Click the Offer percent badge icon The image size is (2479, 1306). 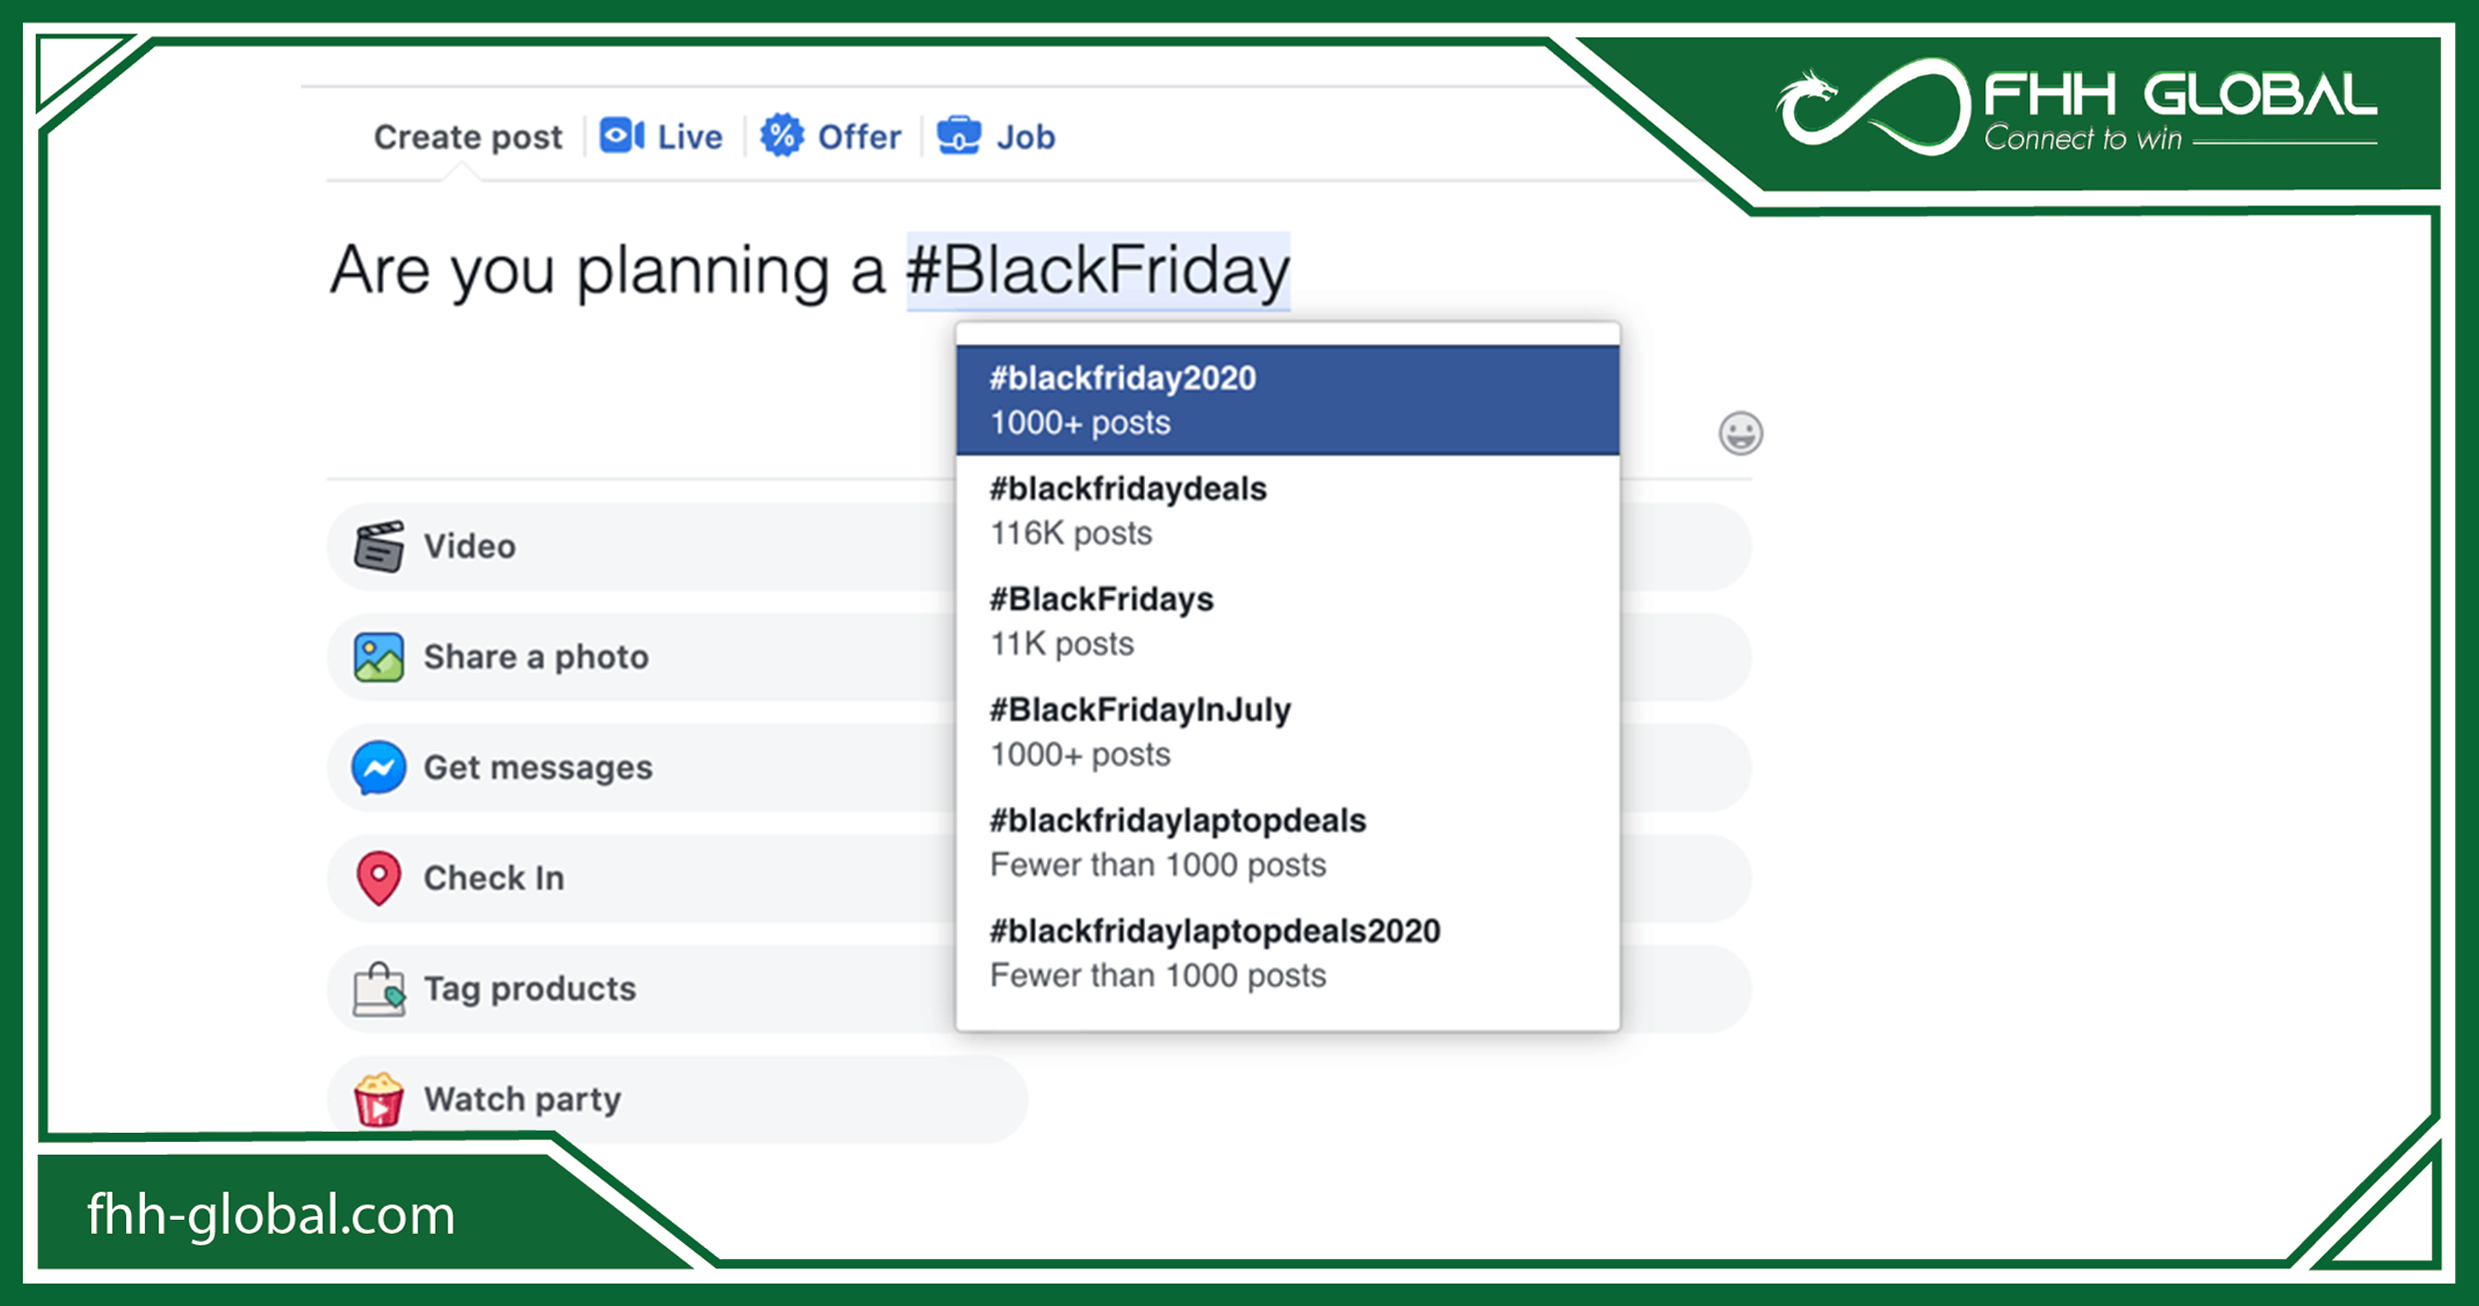(x=783, y=135)
